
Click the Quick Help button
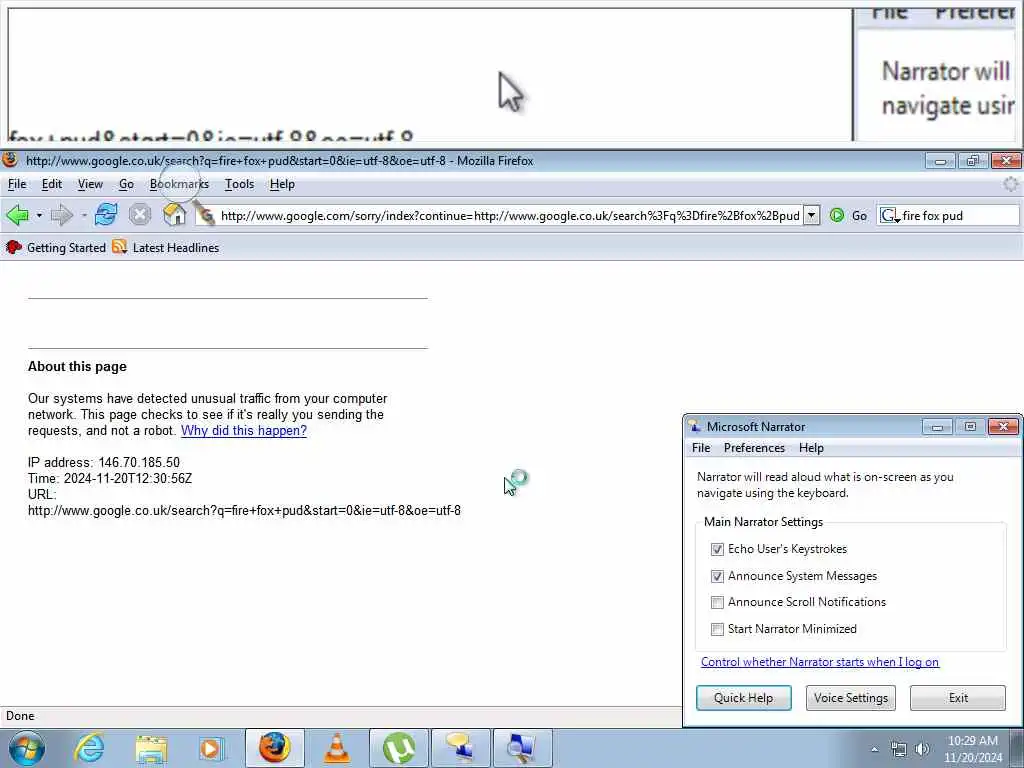743,697
